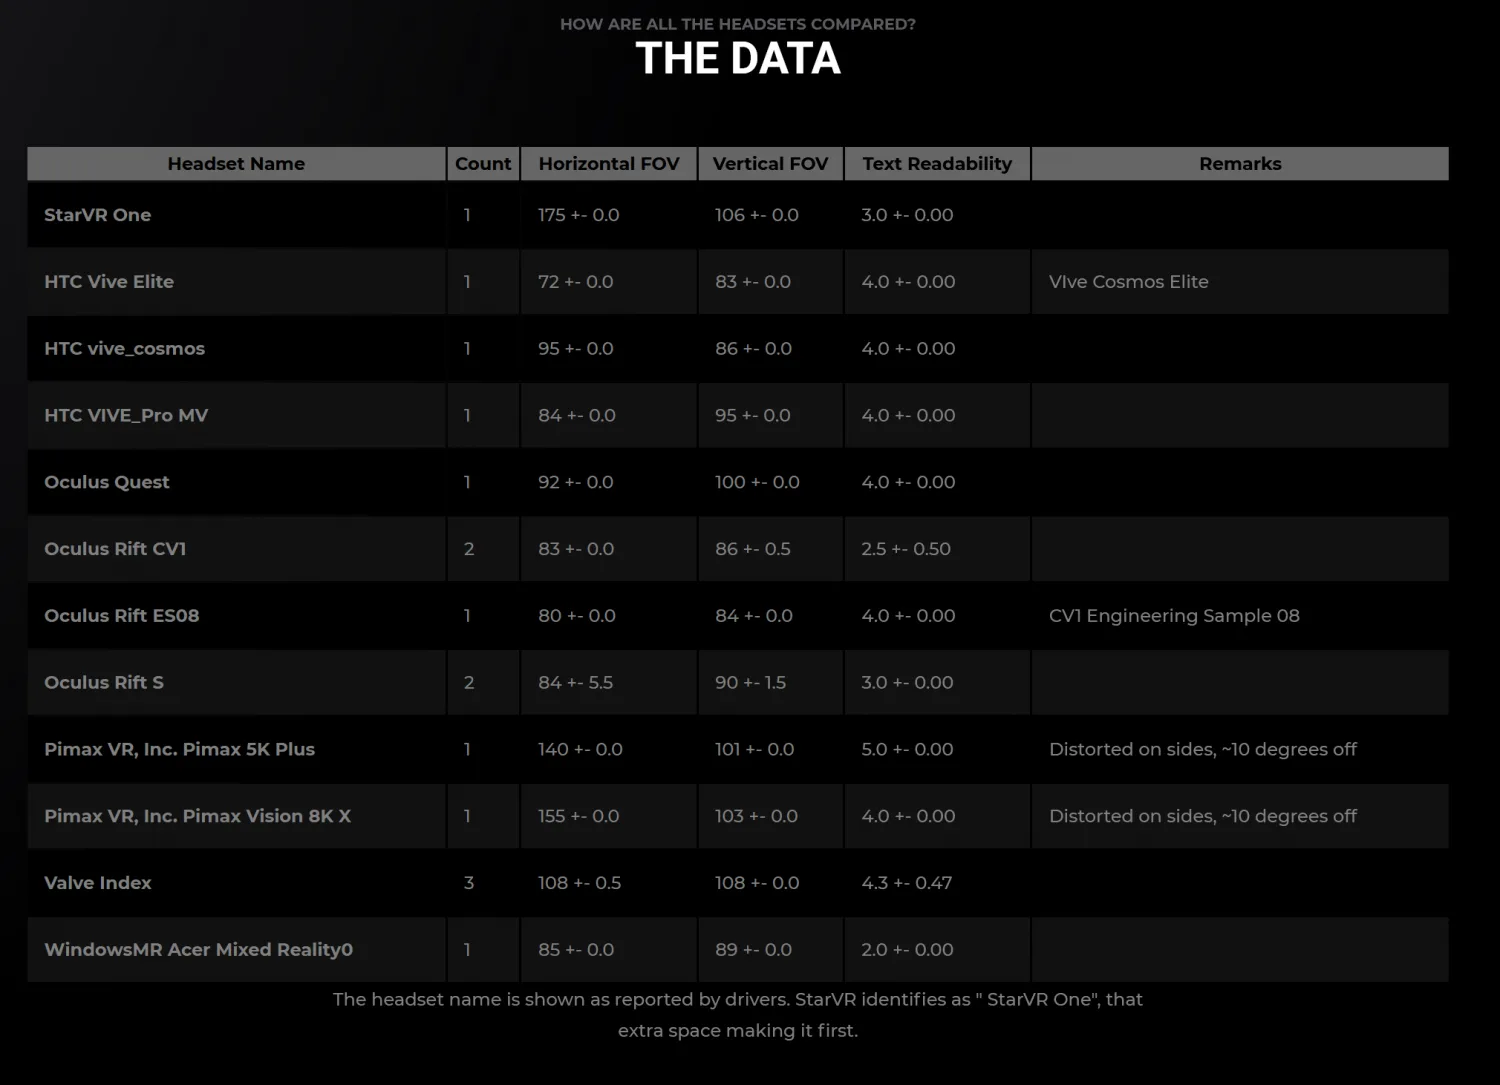Click the HTC Vive Elite headset name

(109, 282)
